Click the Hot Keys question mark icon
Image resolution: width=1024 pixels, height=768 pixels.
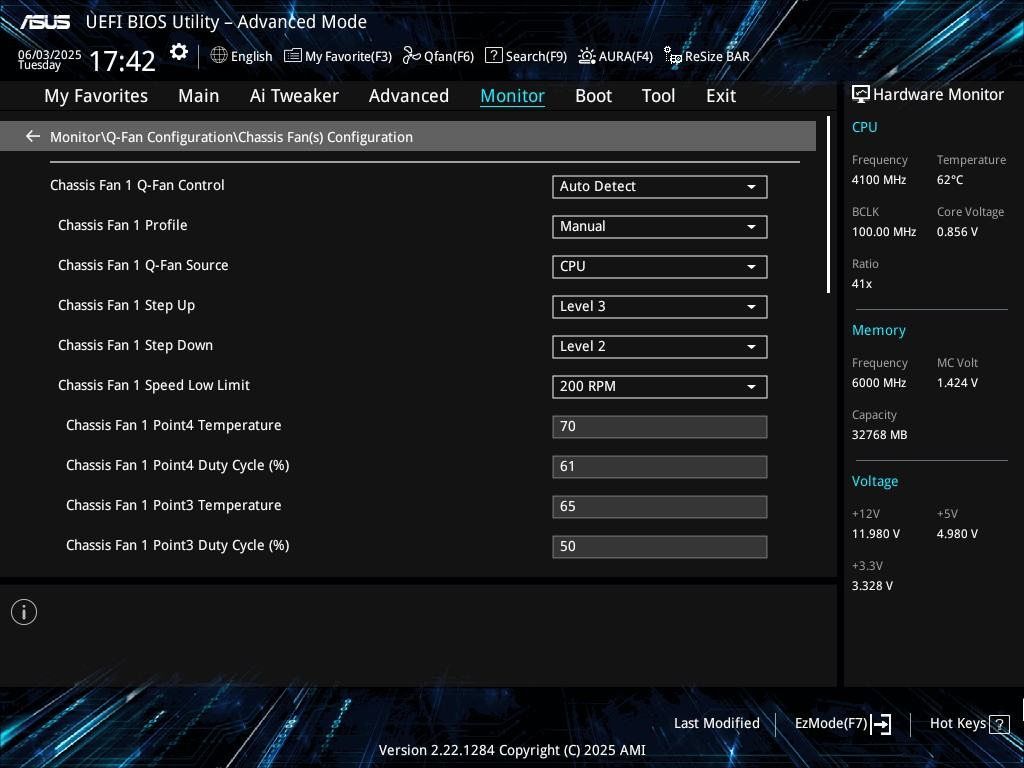999,724
